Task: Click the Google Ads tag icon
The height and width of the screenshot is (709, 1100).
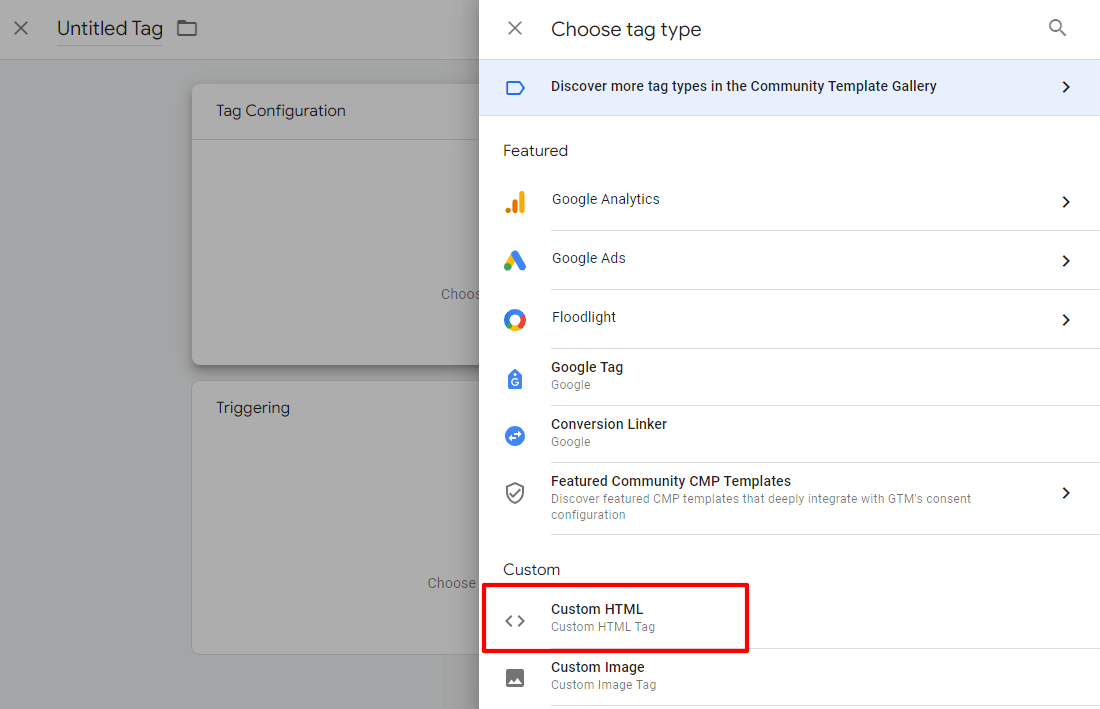Action: 515,260
